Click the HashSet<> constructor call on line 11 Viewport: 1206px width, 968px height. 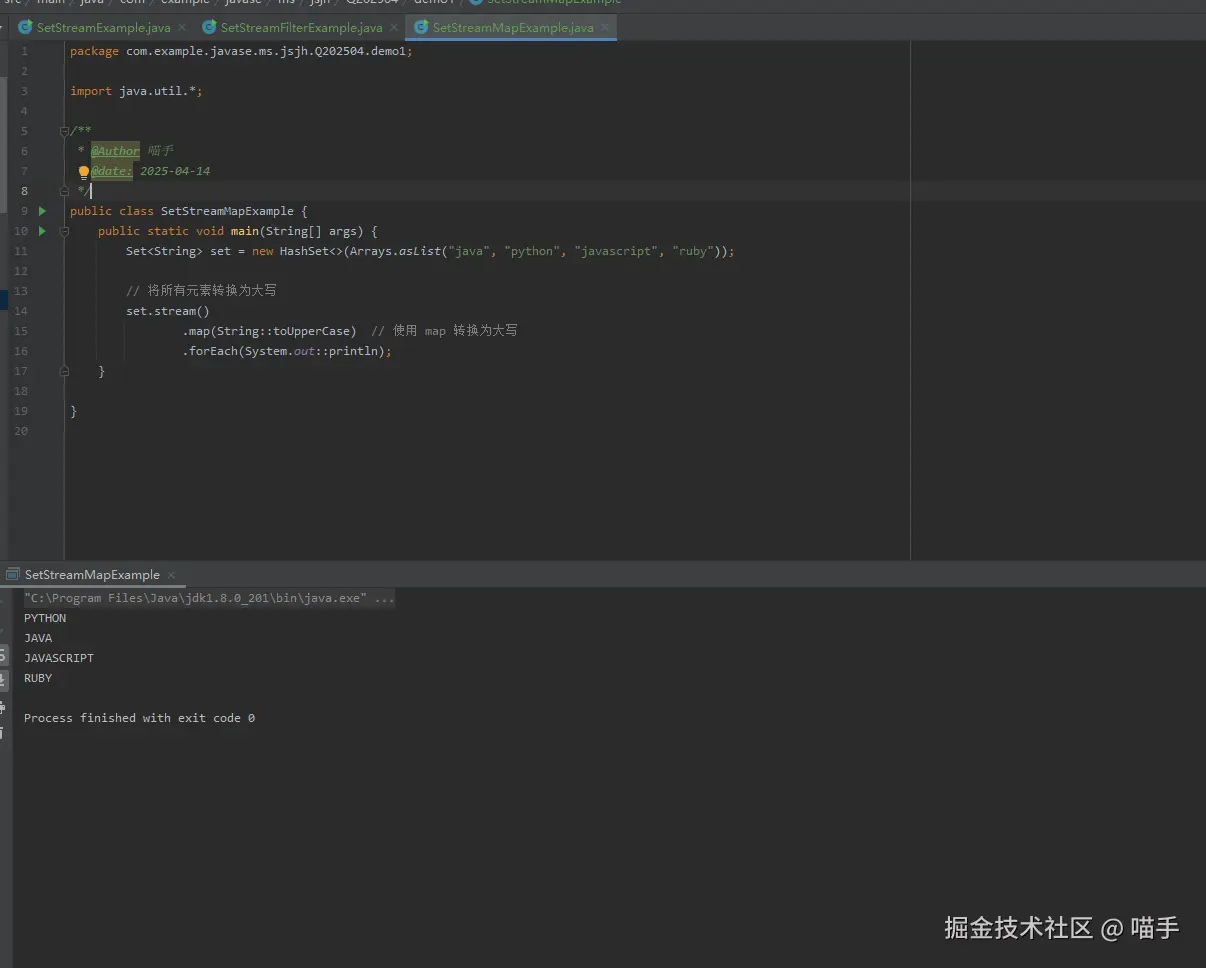tap(311, 251)
